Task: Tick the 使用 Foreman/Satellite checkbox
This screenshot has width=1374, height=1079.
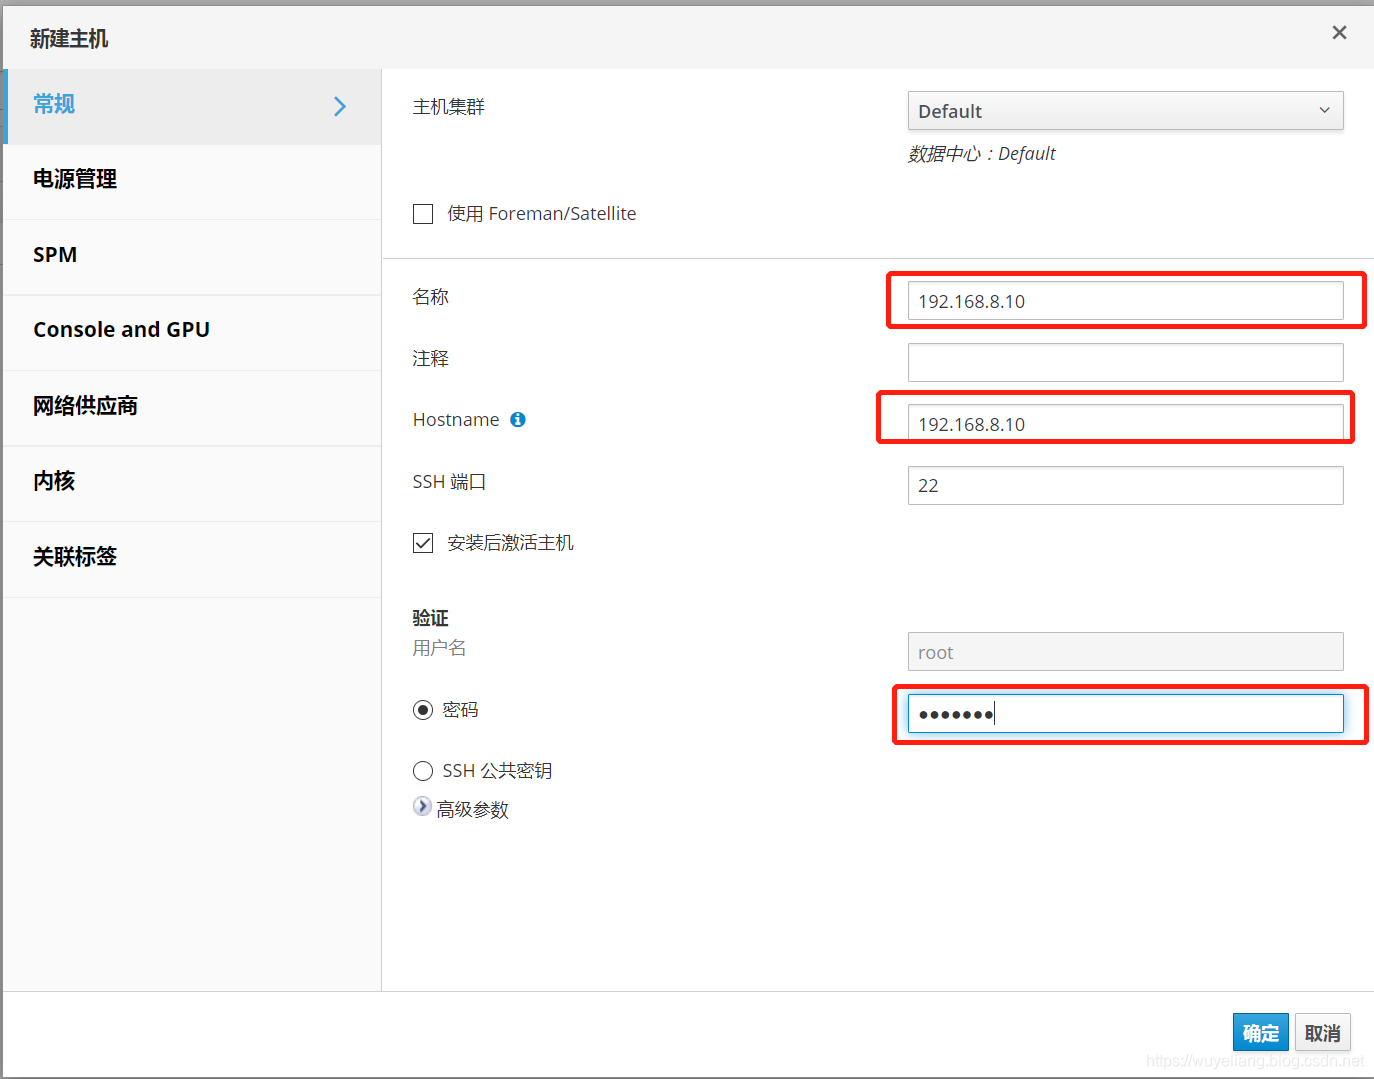Action: tap(423, 214)
